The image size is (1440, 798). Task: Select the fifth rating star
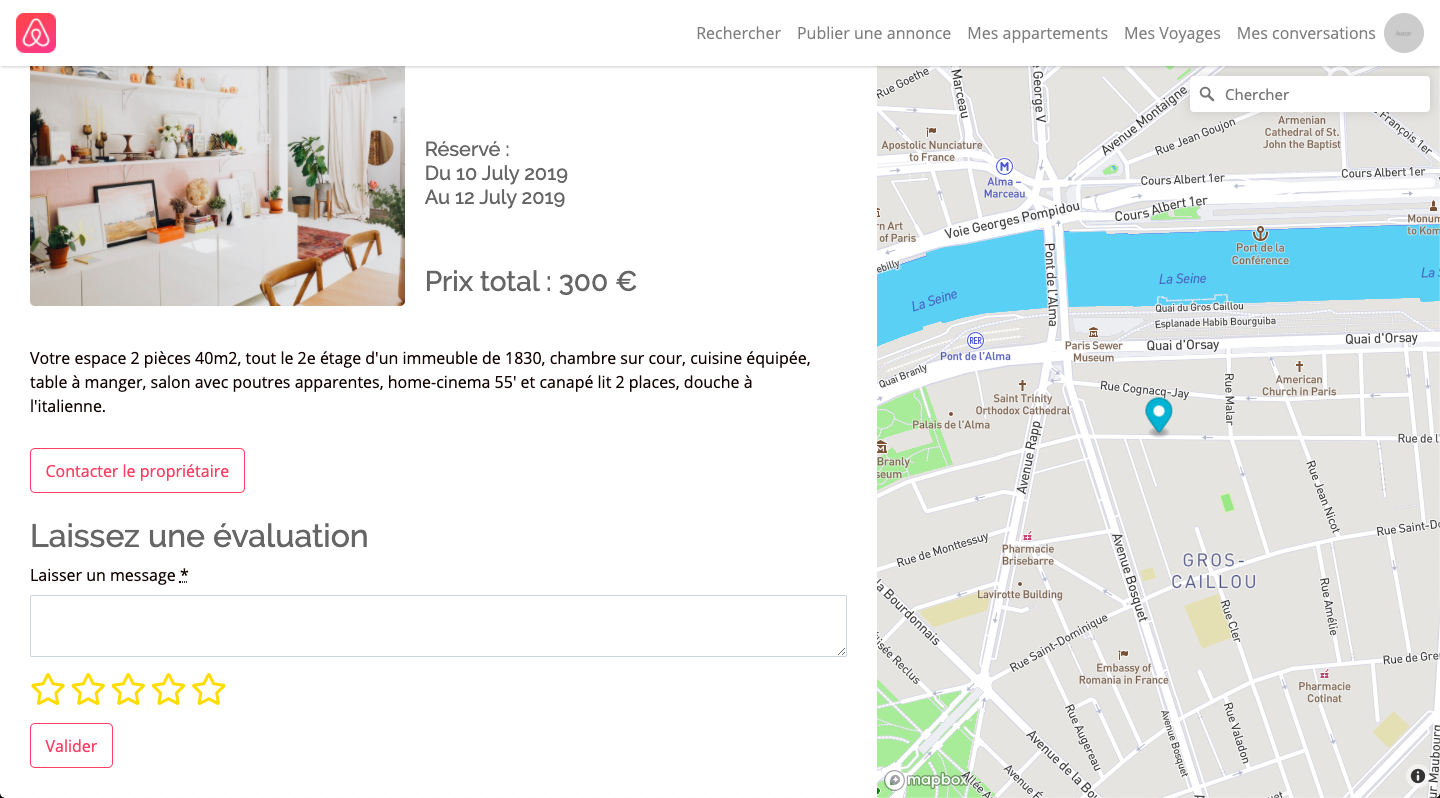click(208, 689)
